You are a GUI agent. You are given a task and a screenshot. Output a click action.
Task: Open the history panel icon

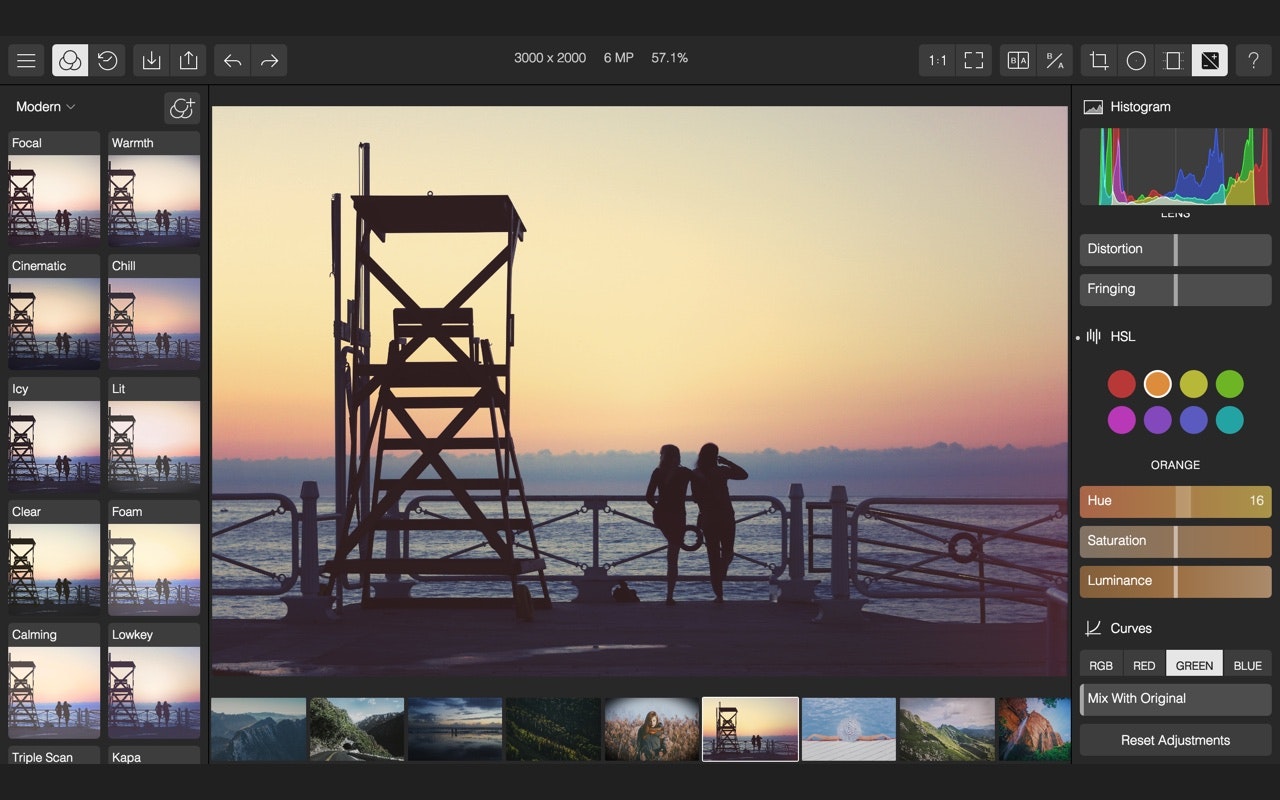click(x=107, y=61)
